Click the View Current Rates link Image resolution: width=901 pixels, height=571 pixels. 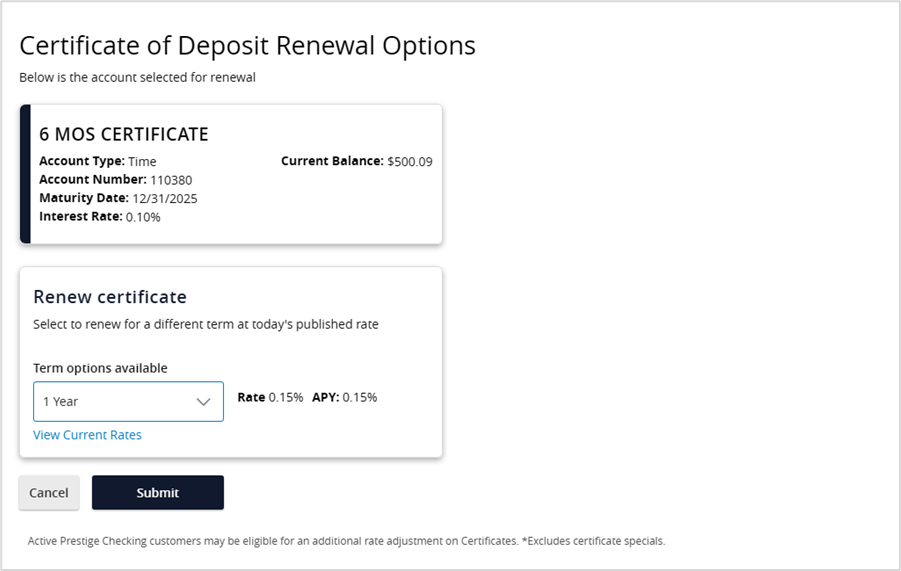[87, 435]
